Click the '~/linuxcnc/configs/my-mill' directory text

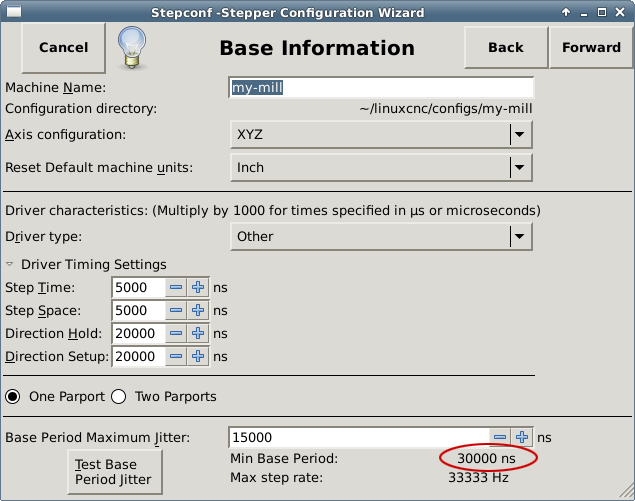coord(446,109)
